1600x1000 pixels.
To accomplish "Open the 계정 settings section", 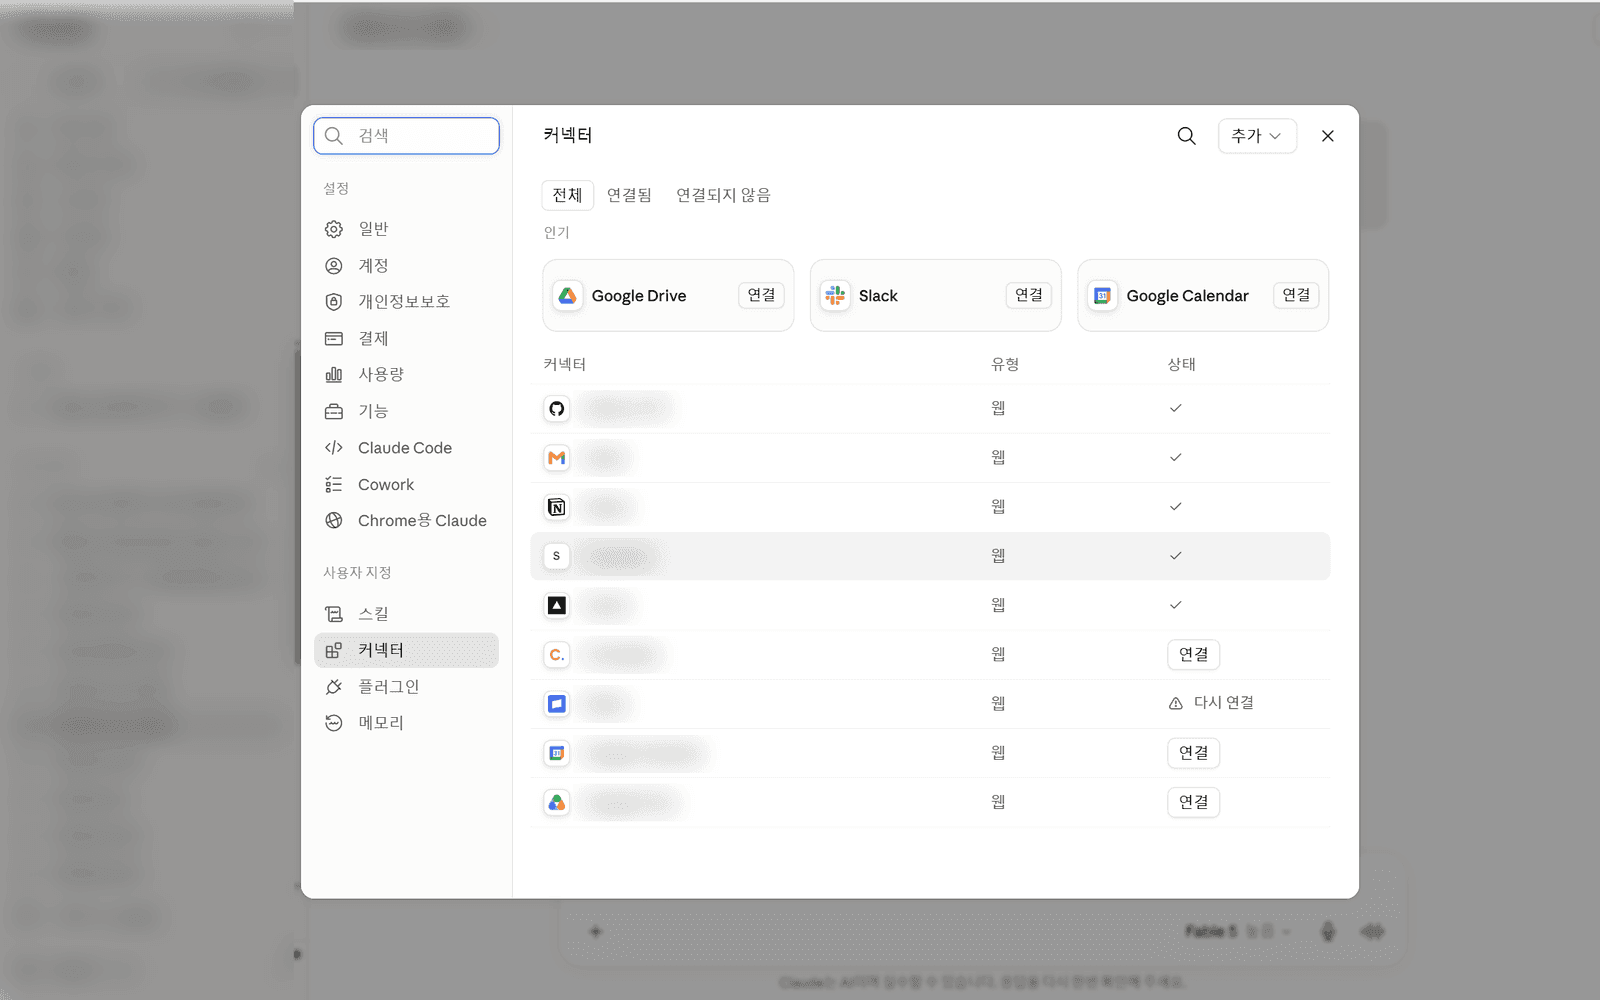I will (x=406, y=266).
